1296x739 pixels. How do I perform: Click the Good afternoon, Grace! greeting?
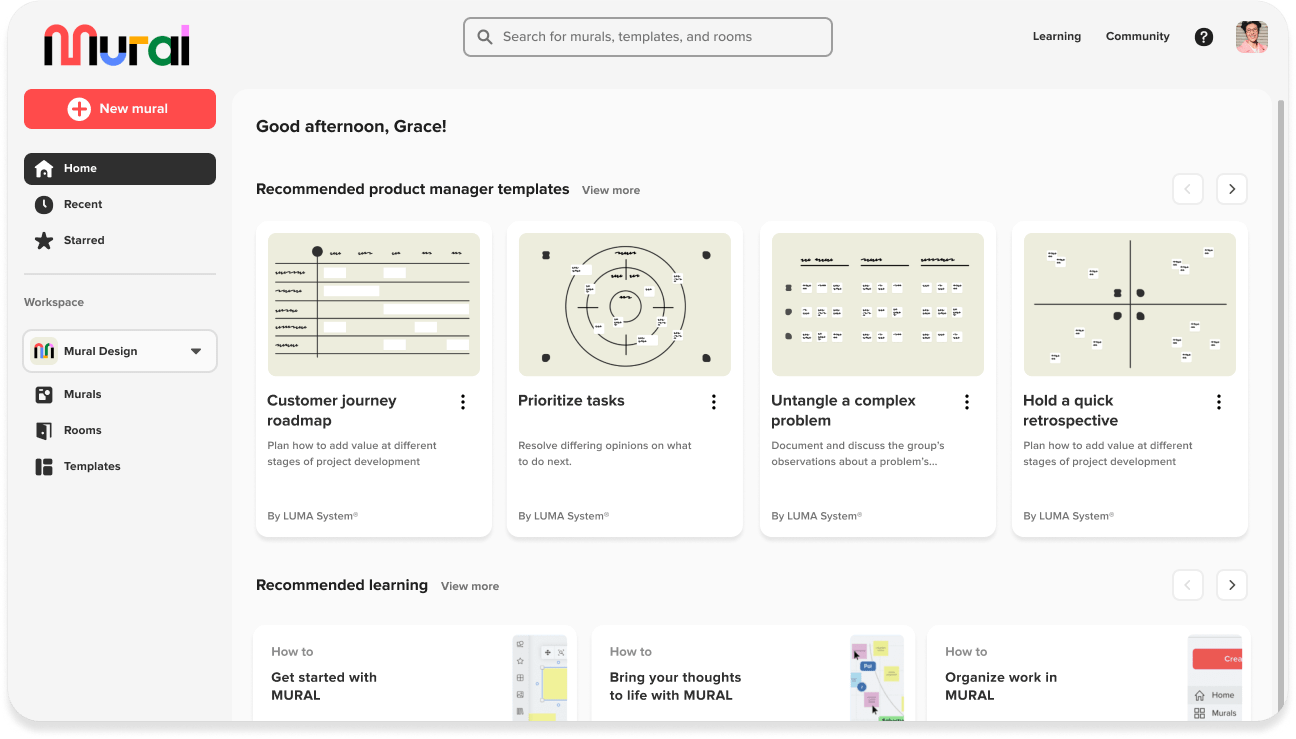[351, 127]
